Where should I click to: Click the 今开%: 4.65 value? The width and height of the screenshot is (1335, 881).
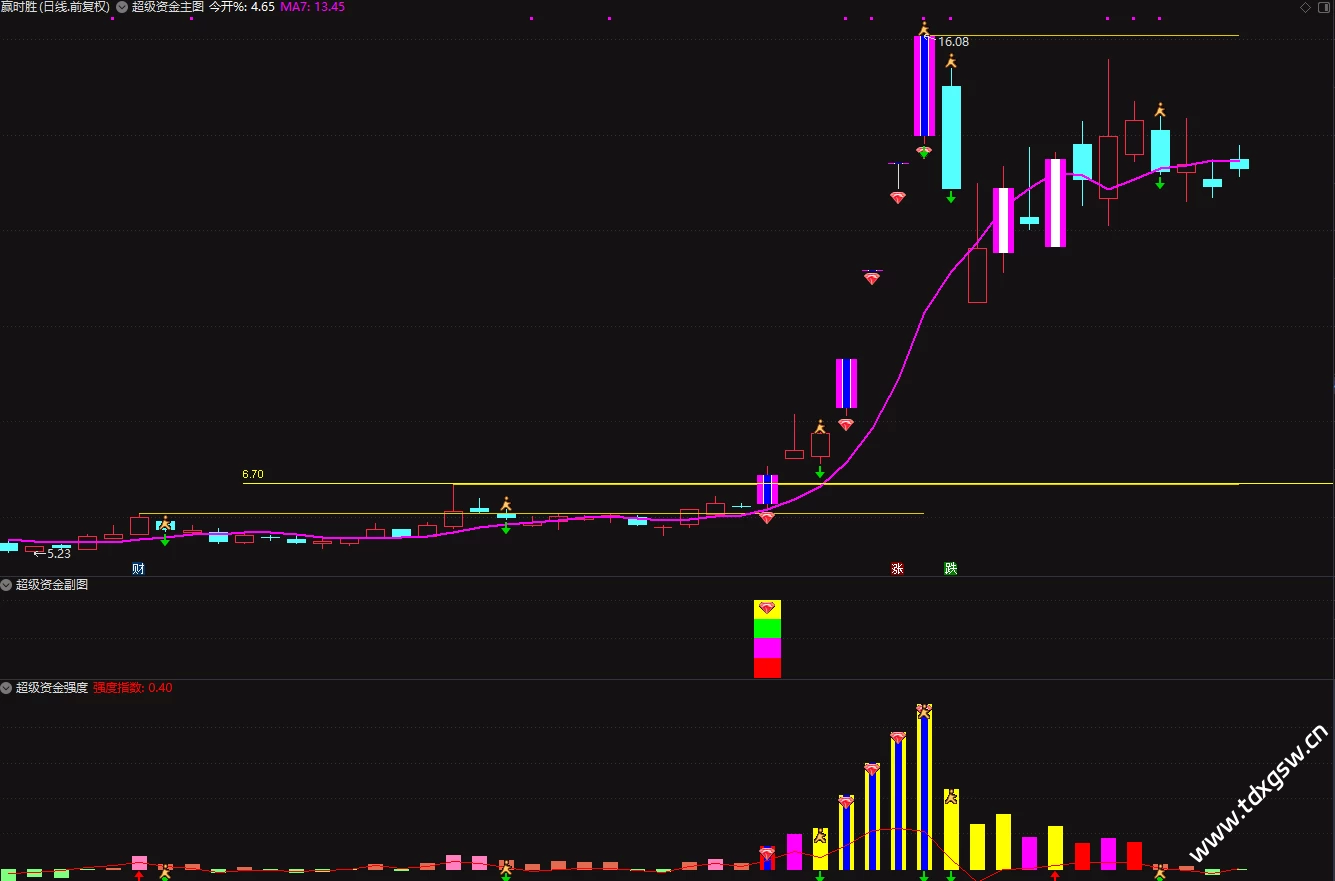(x=242, y=7)
